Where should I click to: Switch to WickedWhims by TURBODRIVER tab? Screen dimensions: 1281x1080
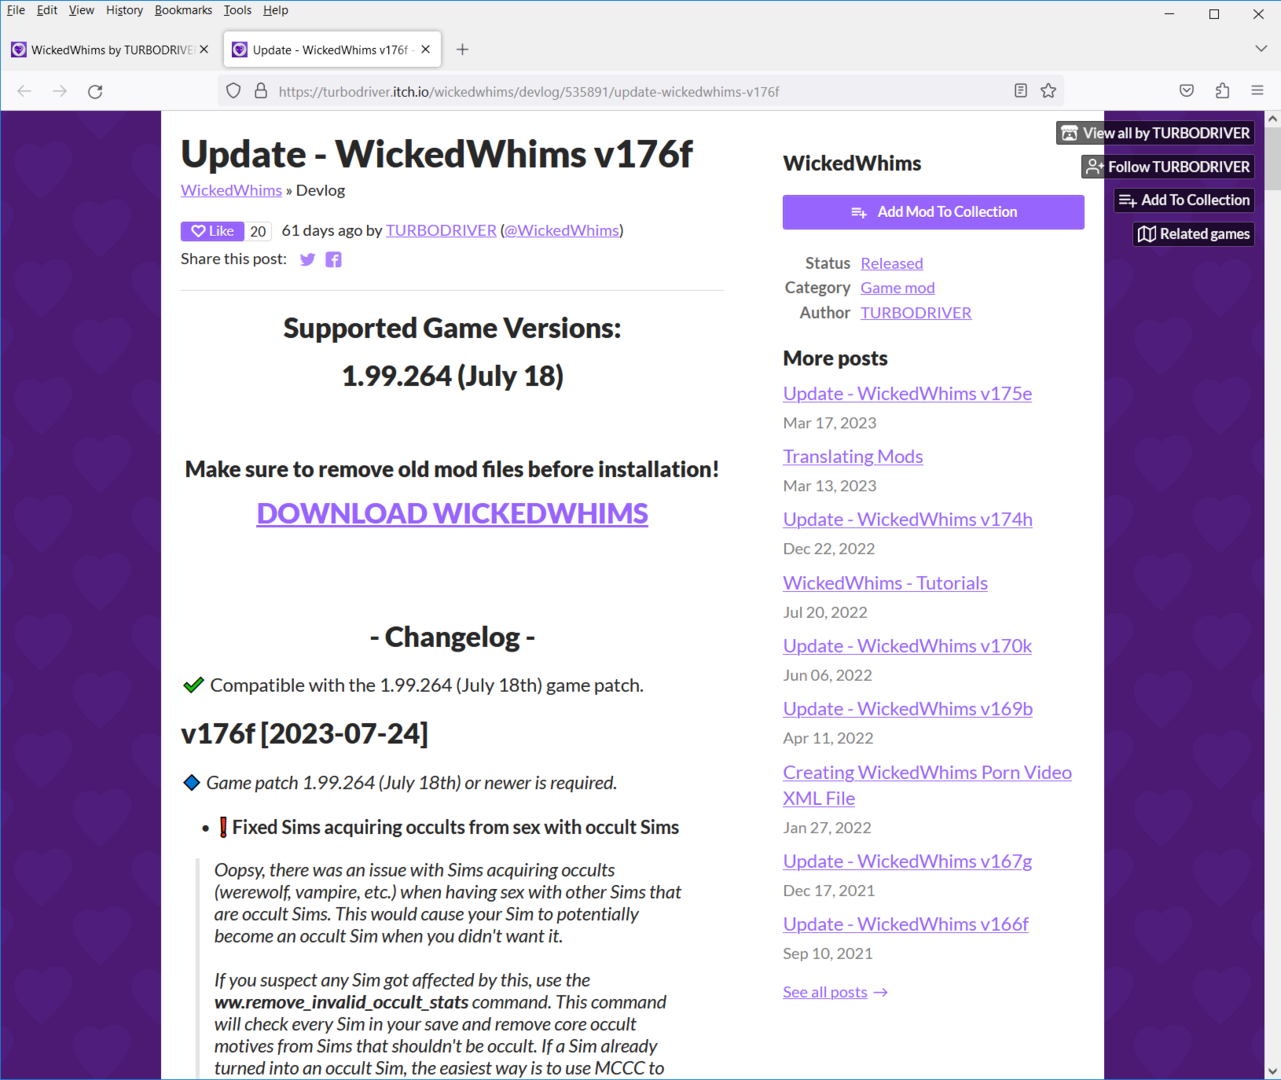point(110,50)
